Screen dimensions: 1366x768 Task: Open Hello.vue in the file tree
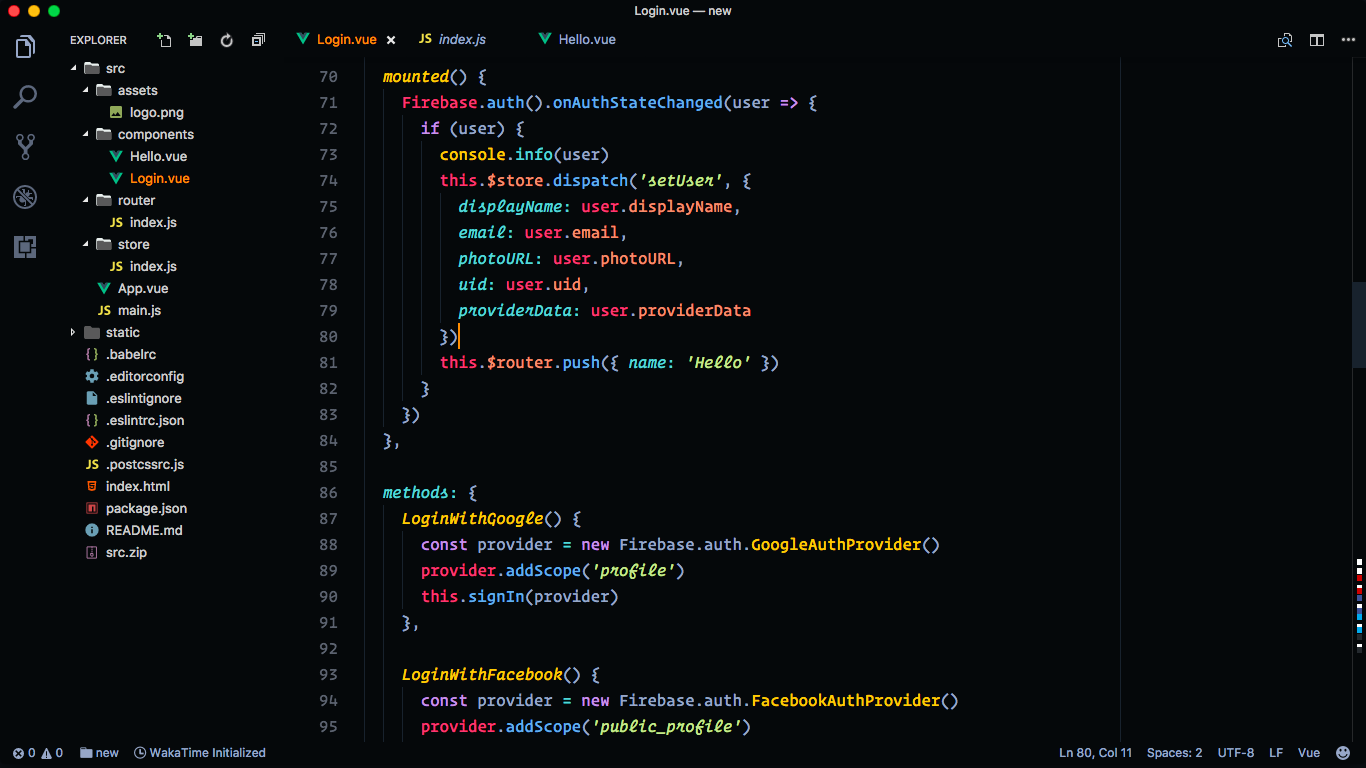158,156
